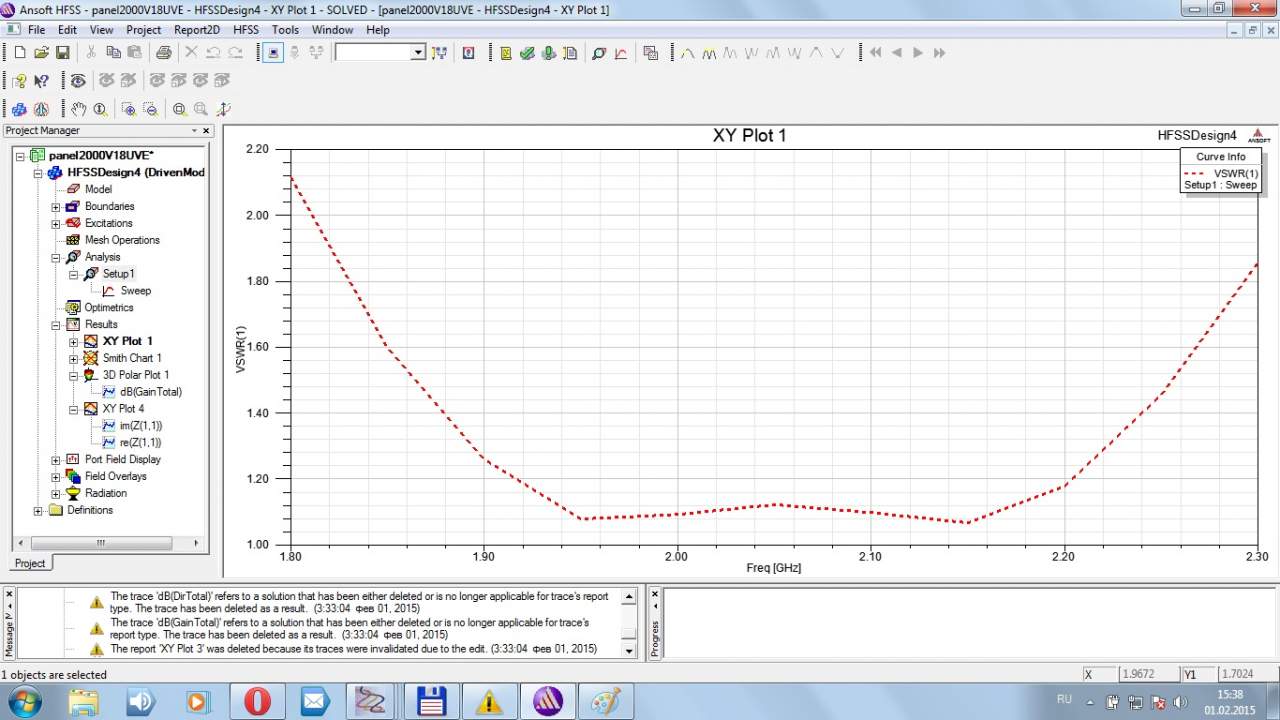Screen dimensions: 1280x720
Task: Click the Copy icon in toolbar
Action: point(113,53)
